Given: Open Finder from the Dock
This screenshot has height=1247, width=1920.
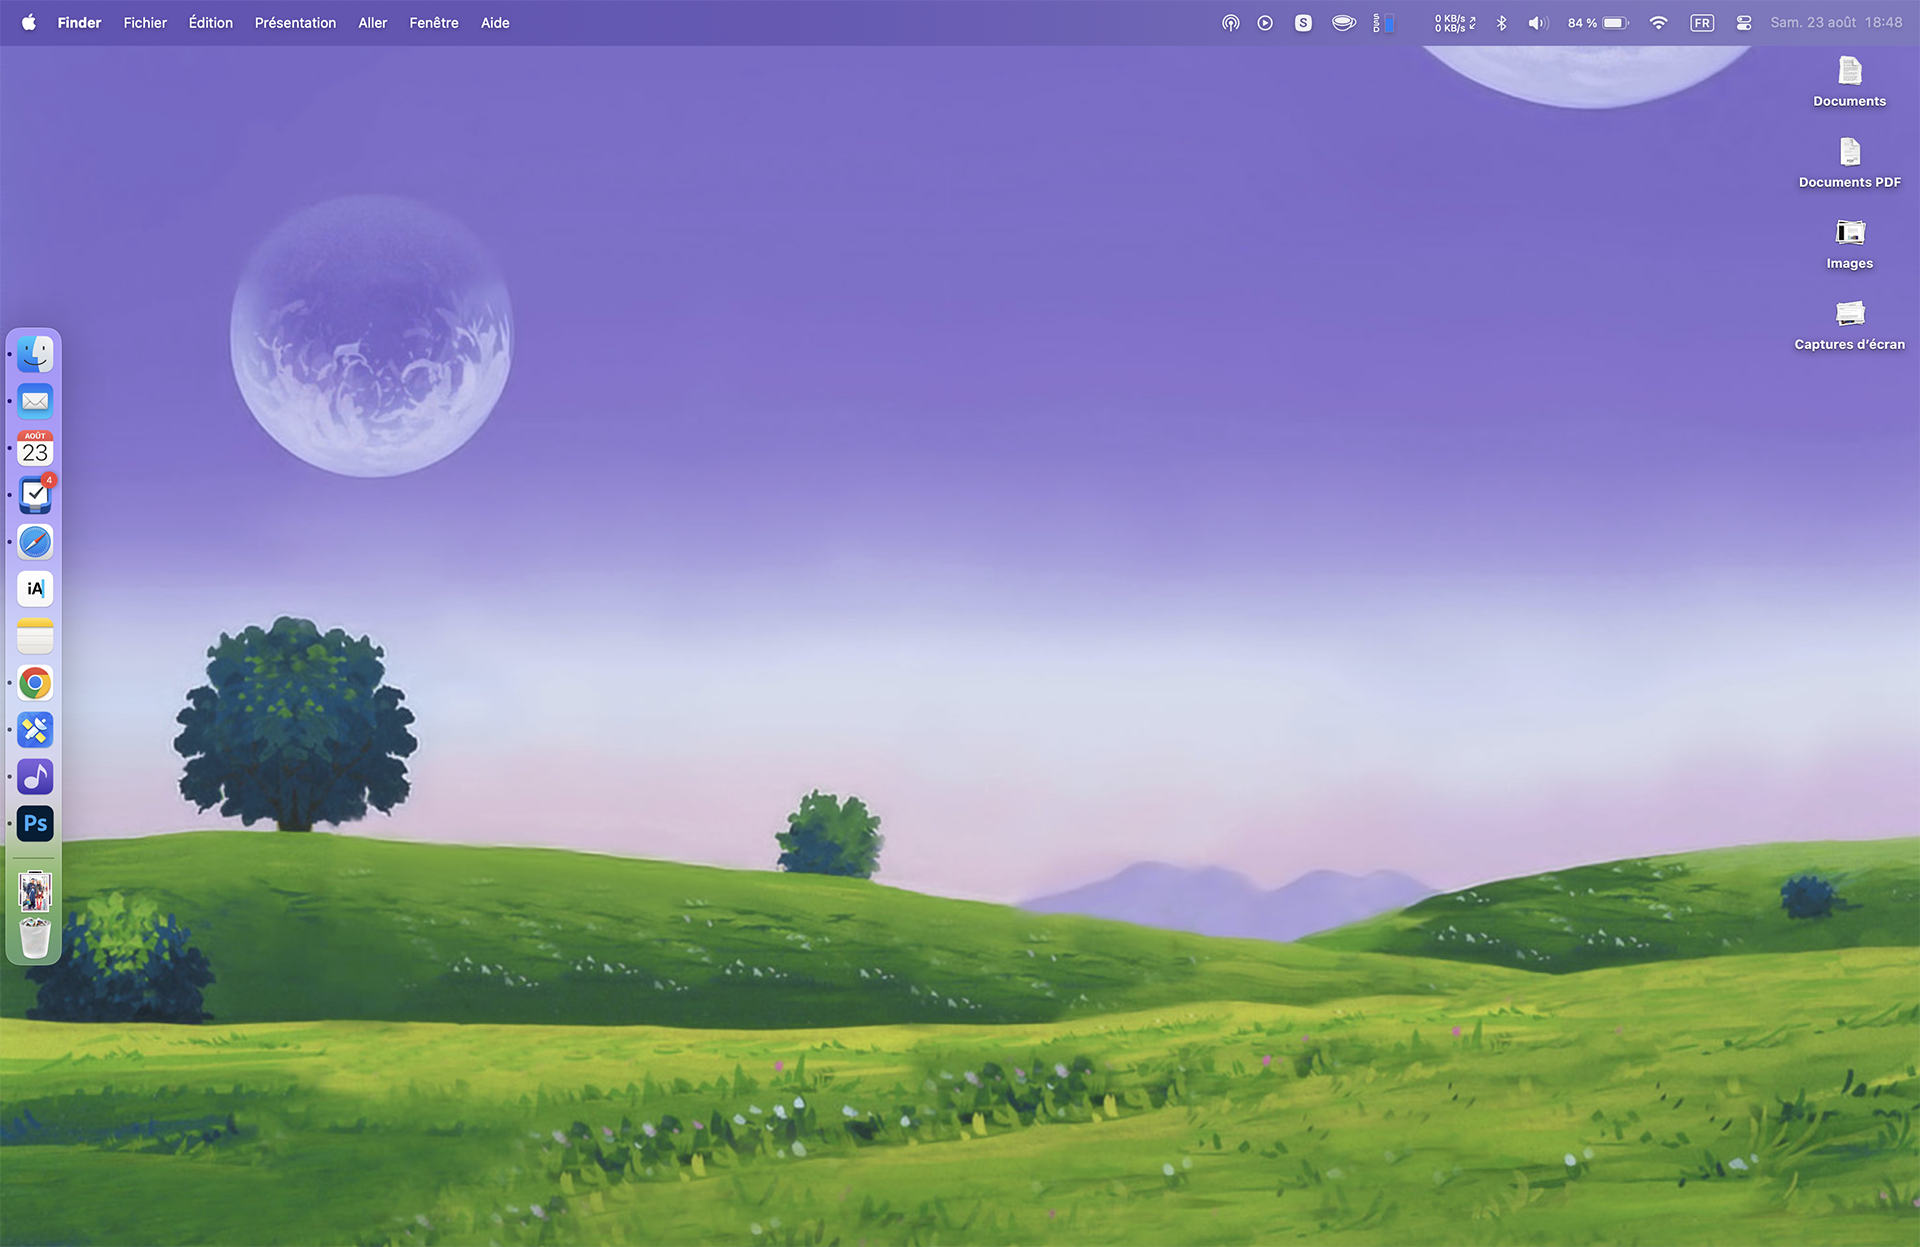Looking at the screenshot, I should [35, 354].
